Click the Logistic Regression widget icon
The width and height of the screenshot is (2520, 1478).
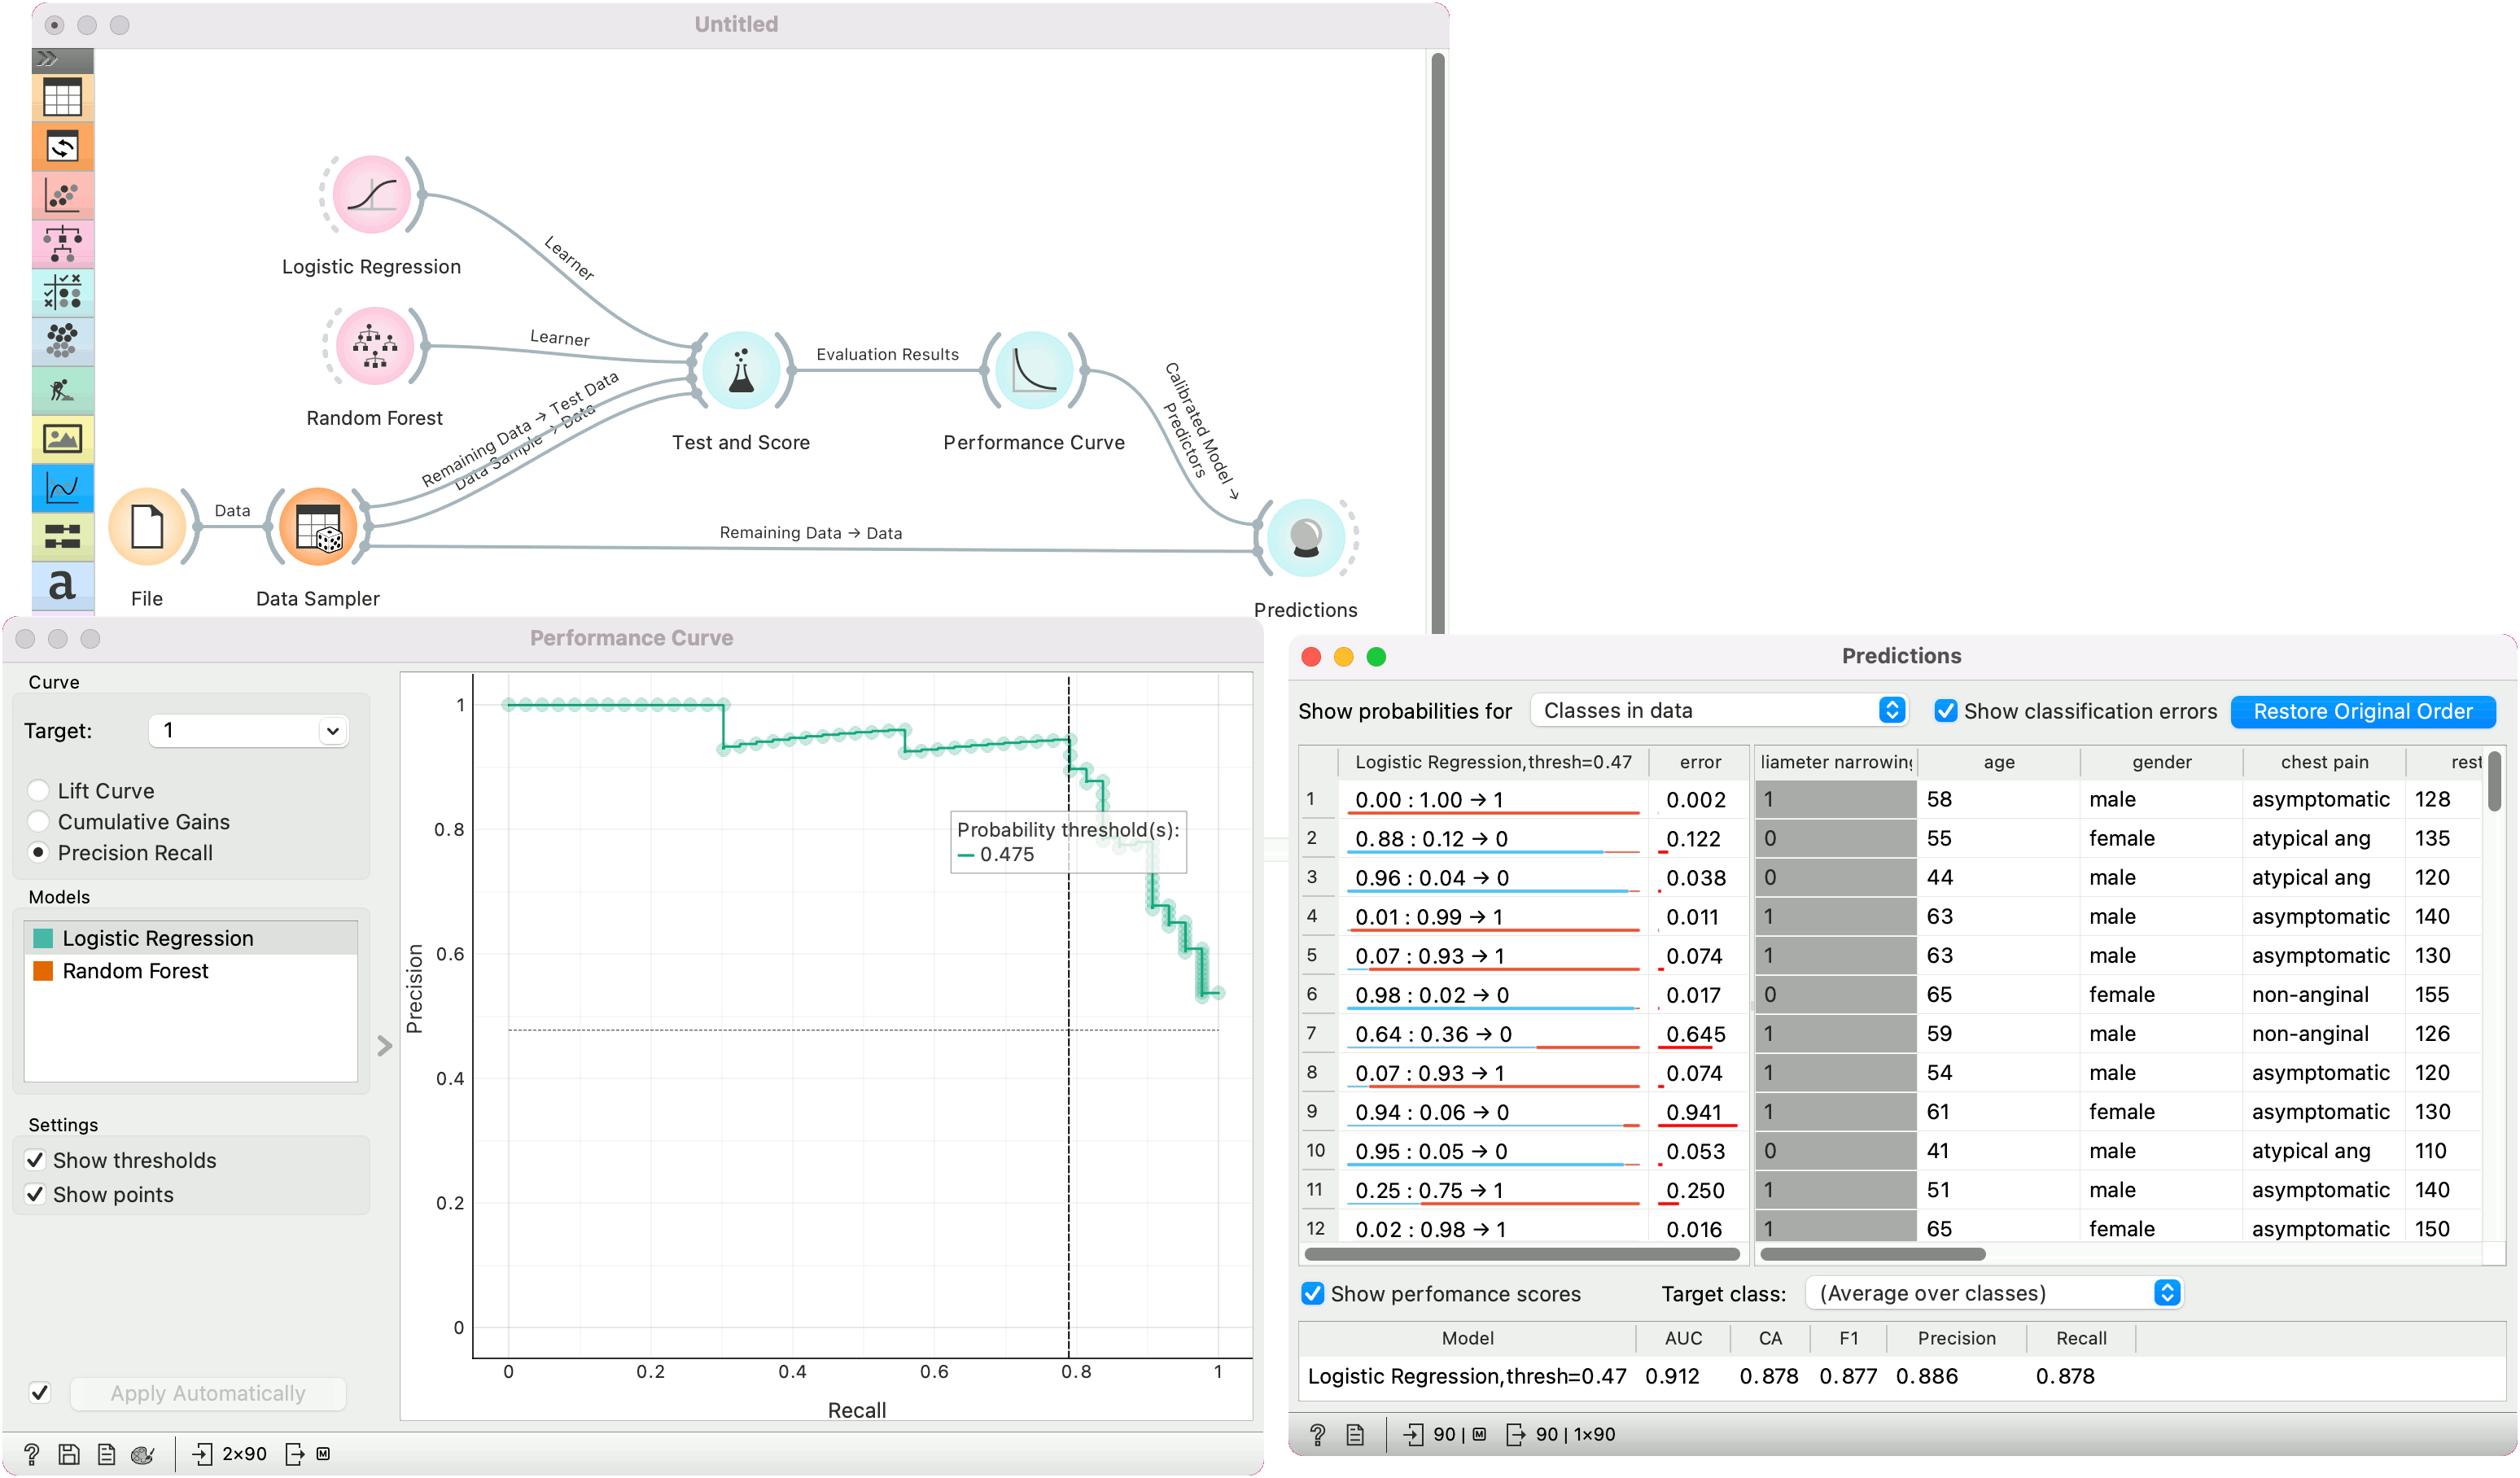(x=371, y=195)
